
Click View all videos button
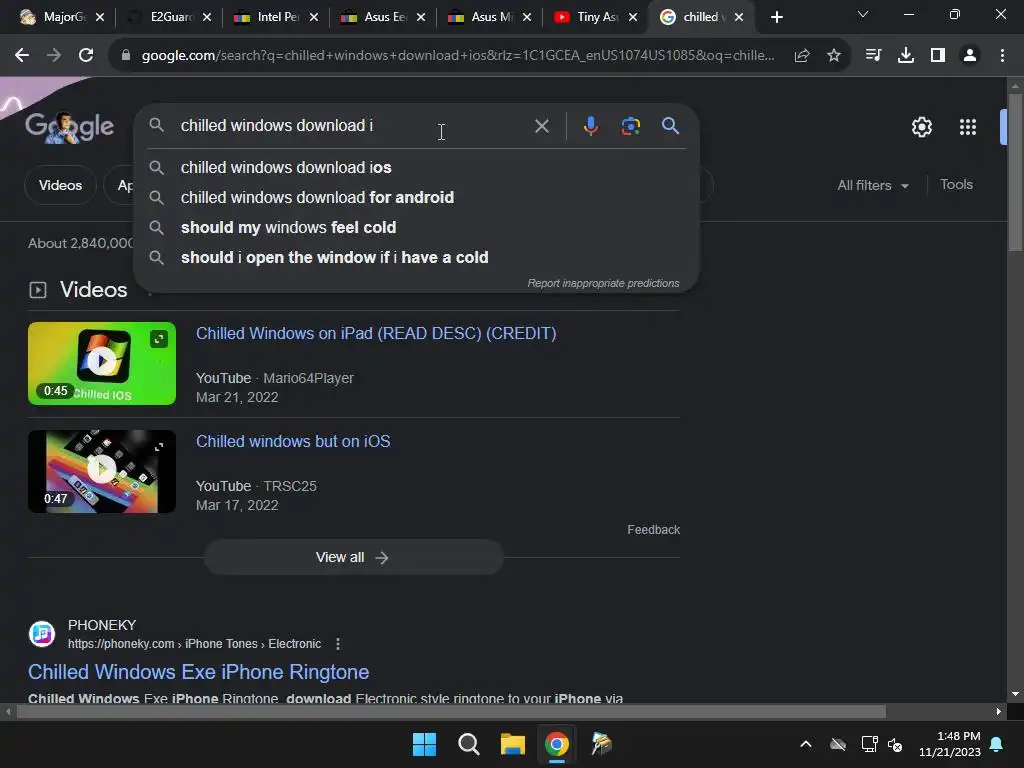click(353, 557)
